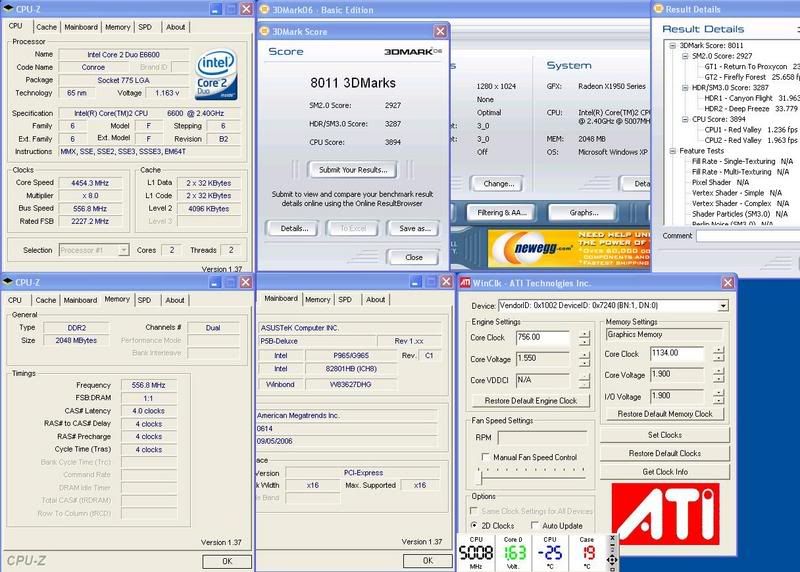Click the Result Details window title icon

point(659,9)
